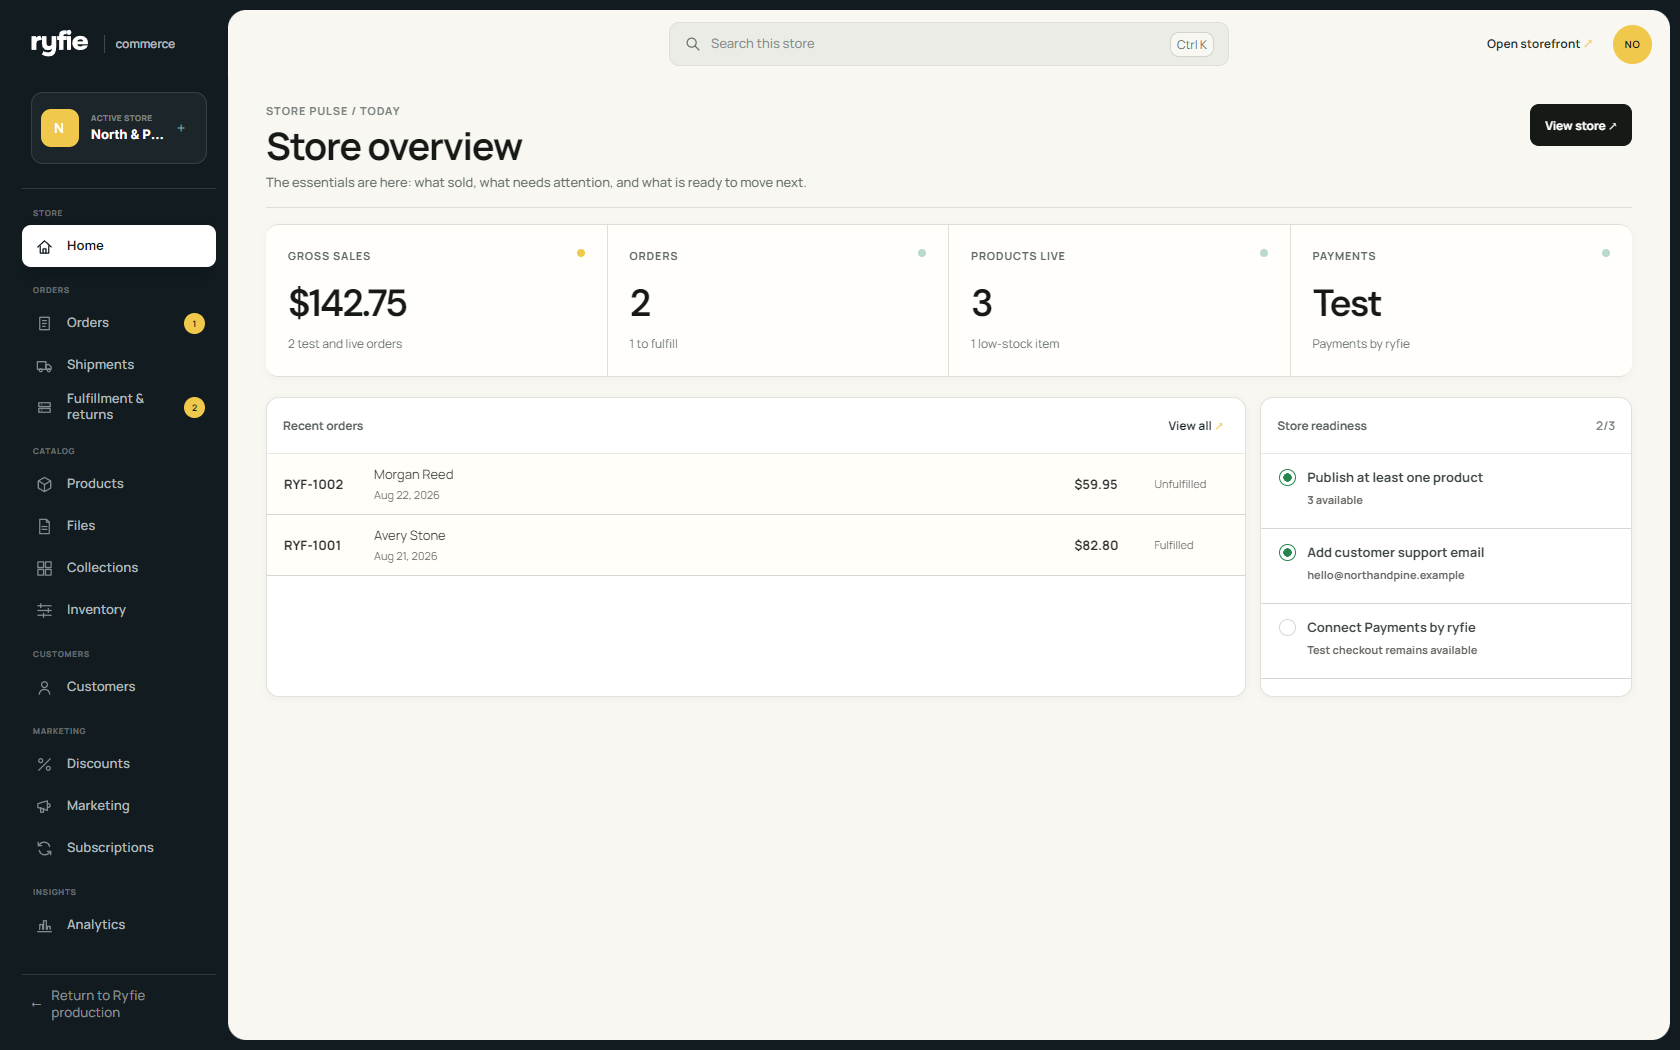
Task: Click the $59.95 order amount
Action: point(1096,484)
